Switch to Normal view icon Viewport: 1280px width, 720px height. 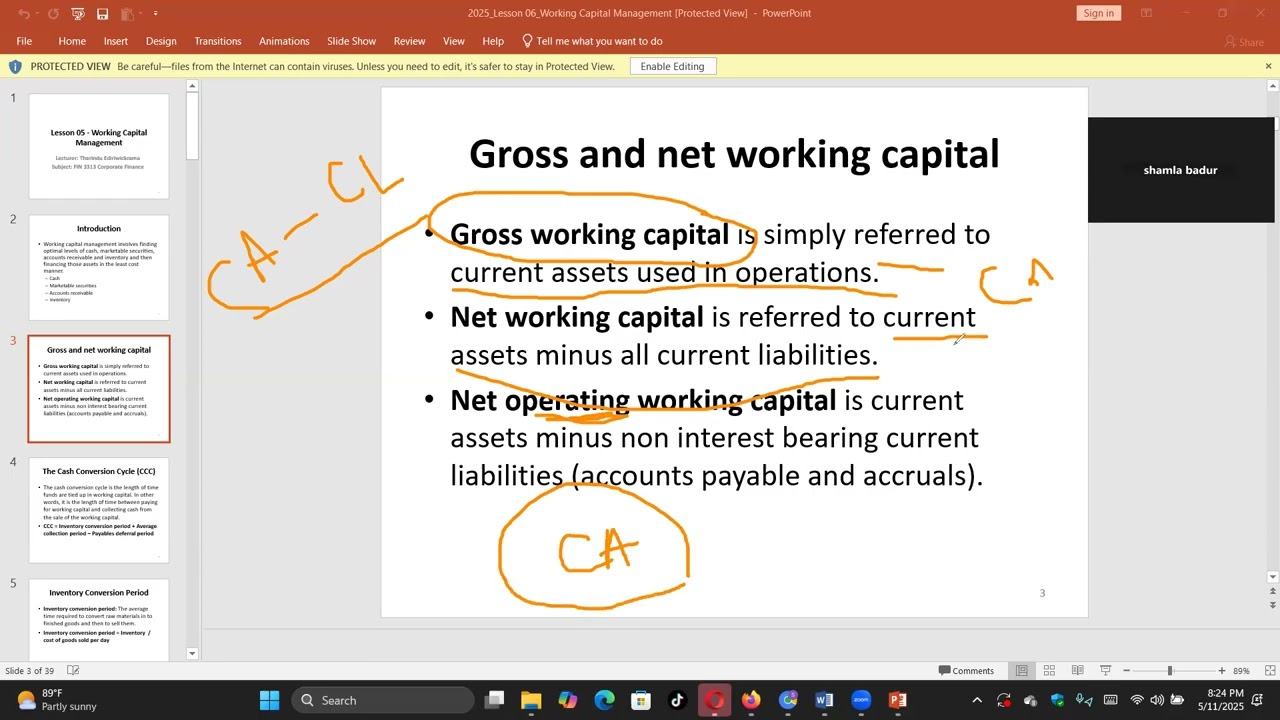(1021, 671)
